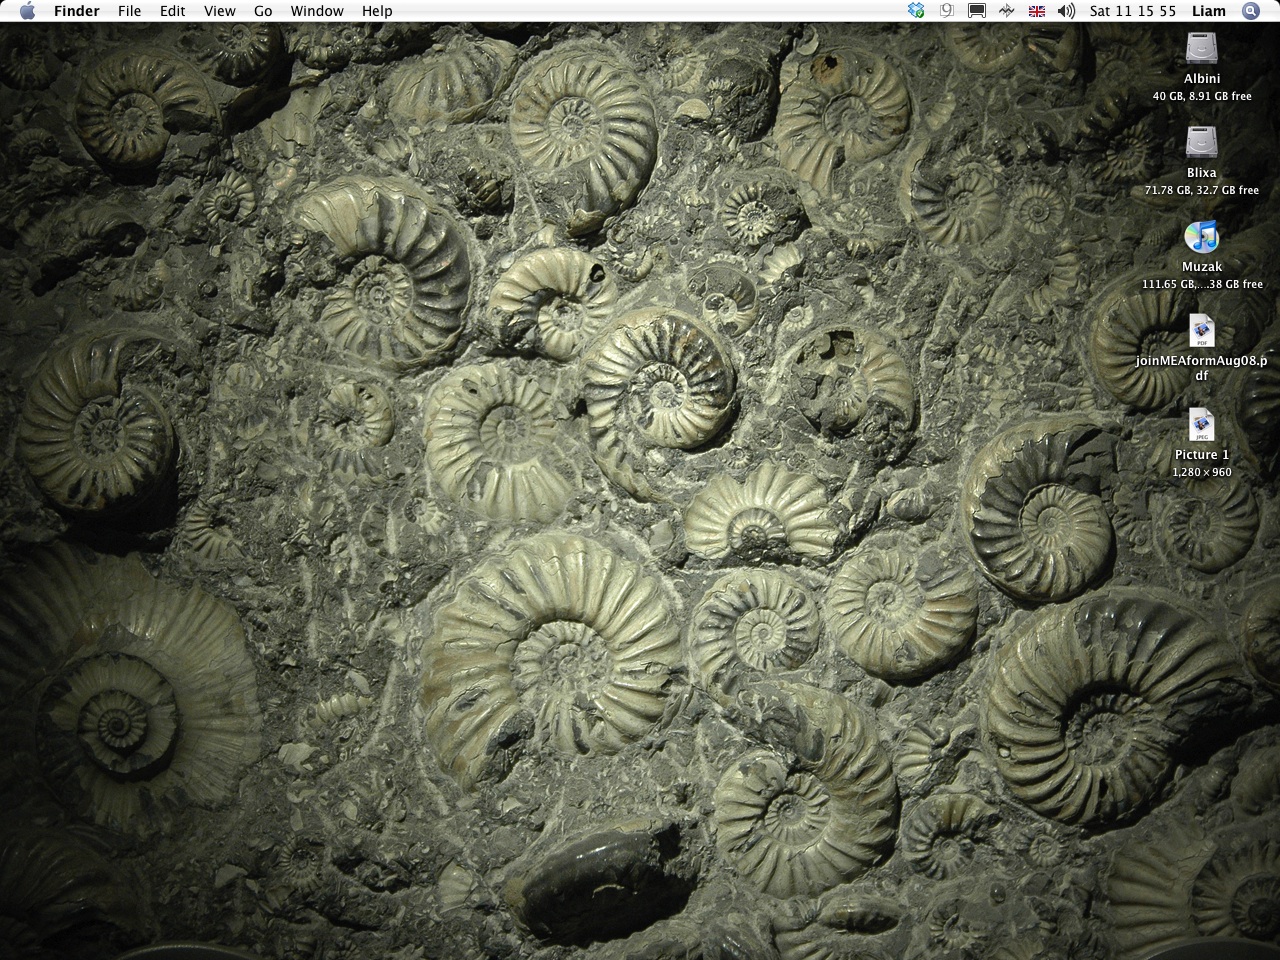Image resolution: width=1280 pixels, height=960 pixels.
Task: Expand the Go menu
Action: tap(263, 11)
